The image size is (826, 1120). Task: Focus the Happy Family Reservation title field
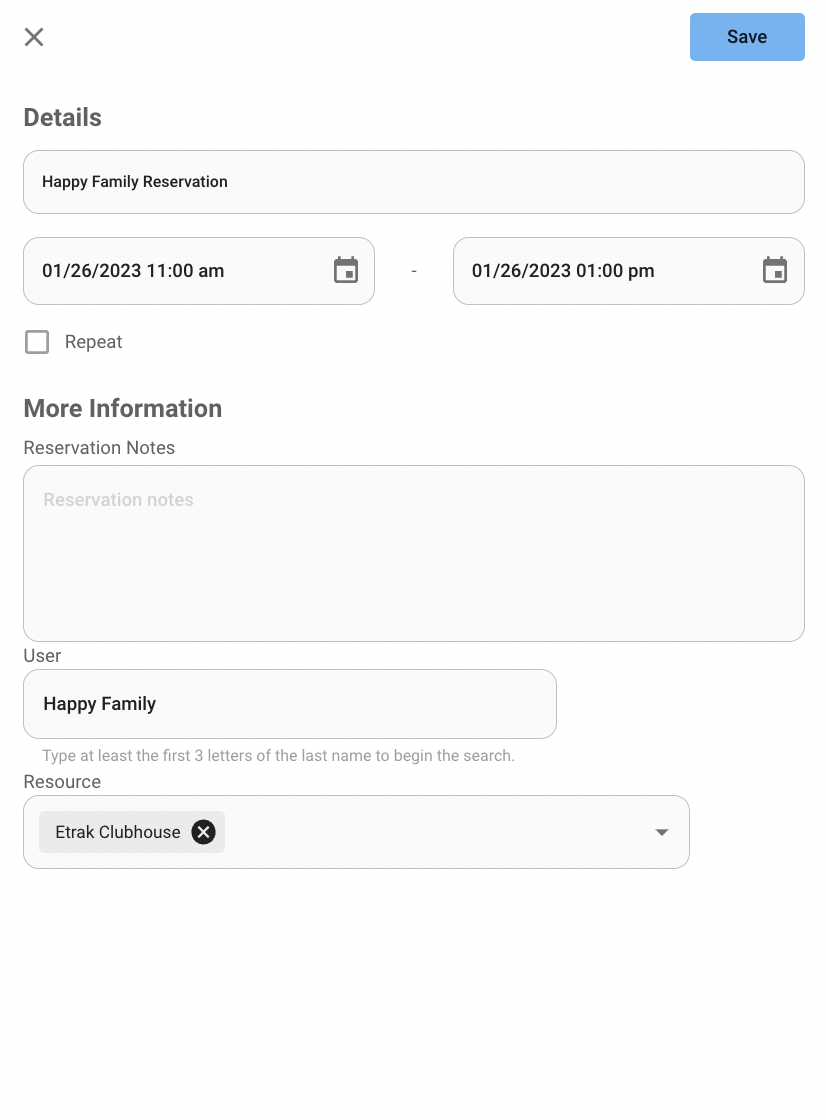[414, 182]
